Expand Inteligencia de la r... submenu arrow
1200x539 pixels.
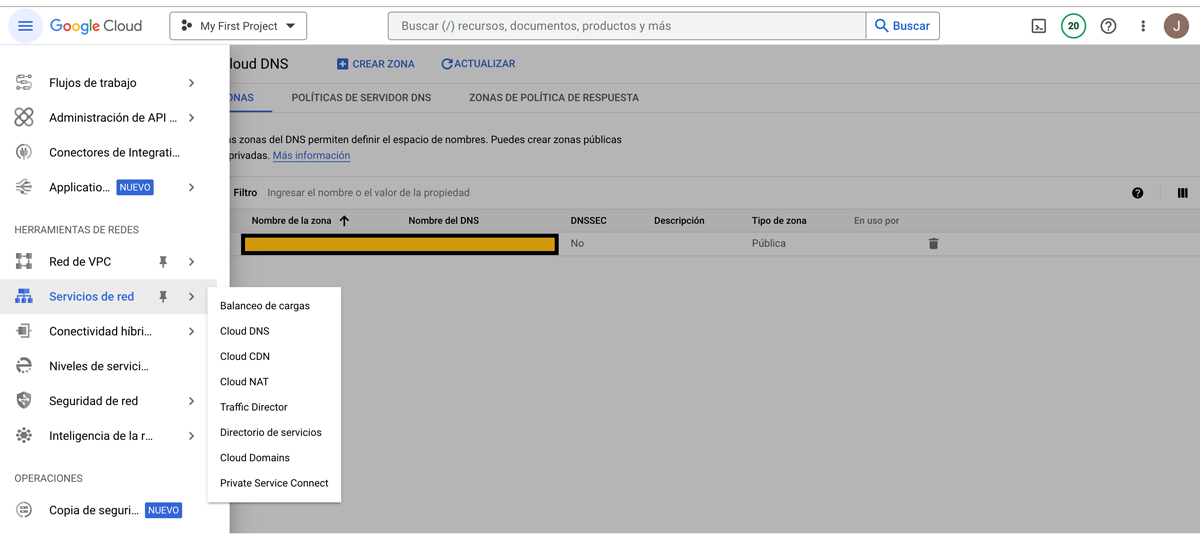pyautogui.click(x=191, y=436)
